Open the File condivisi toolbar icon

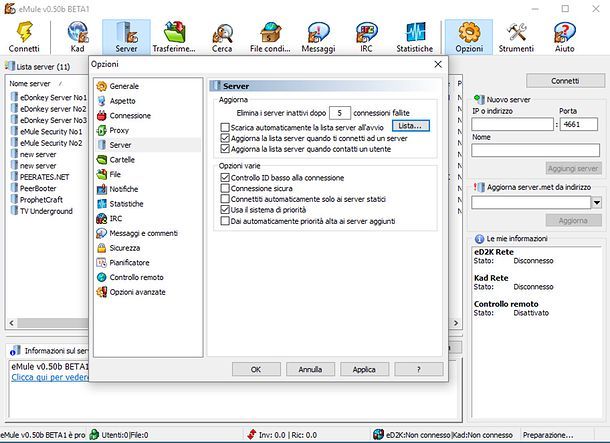(270, 37)
